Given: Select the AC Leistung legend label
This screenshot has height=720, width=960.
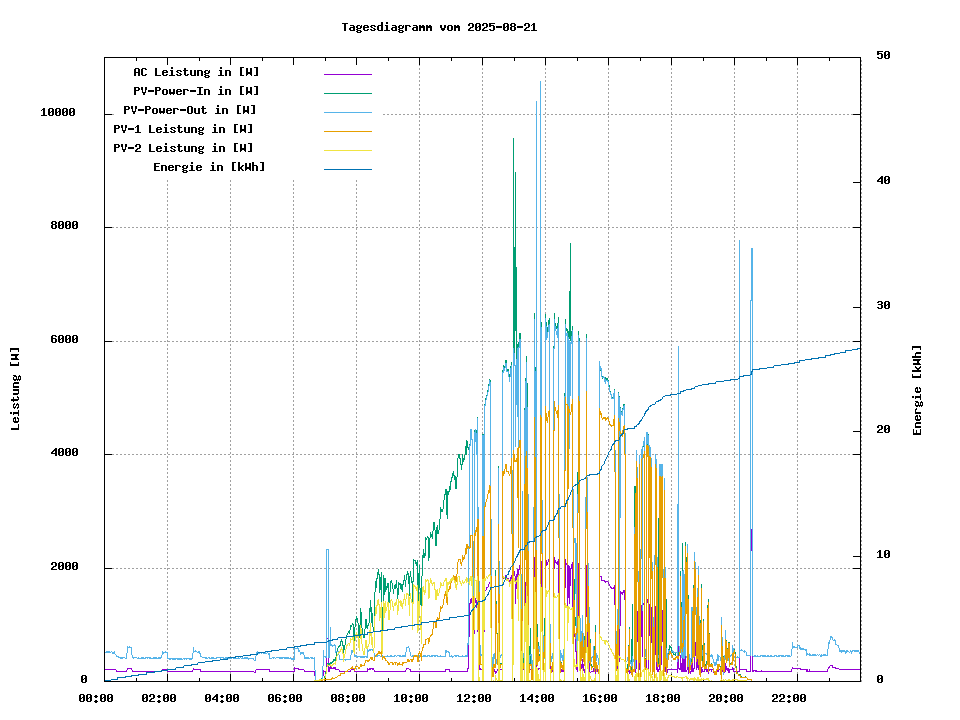Looking at the screenshot, I should (196, 72).
